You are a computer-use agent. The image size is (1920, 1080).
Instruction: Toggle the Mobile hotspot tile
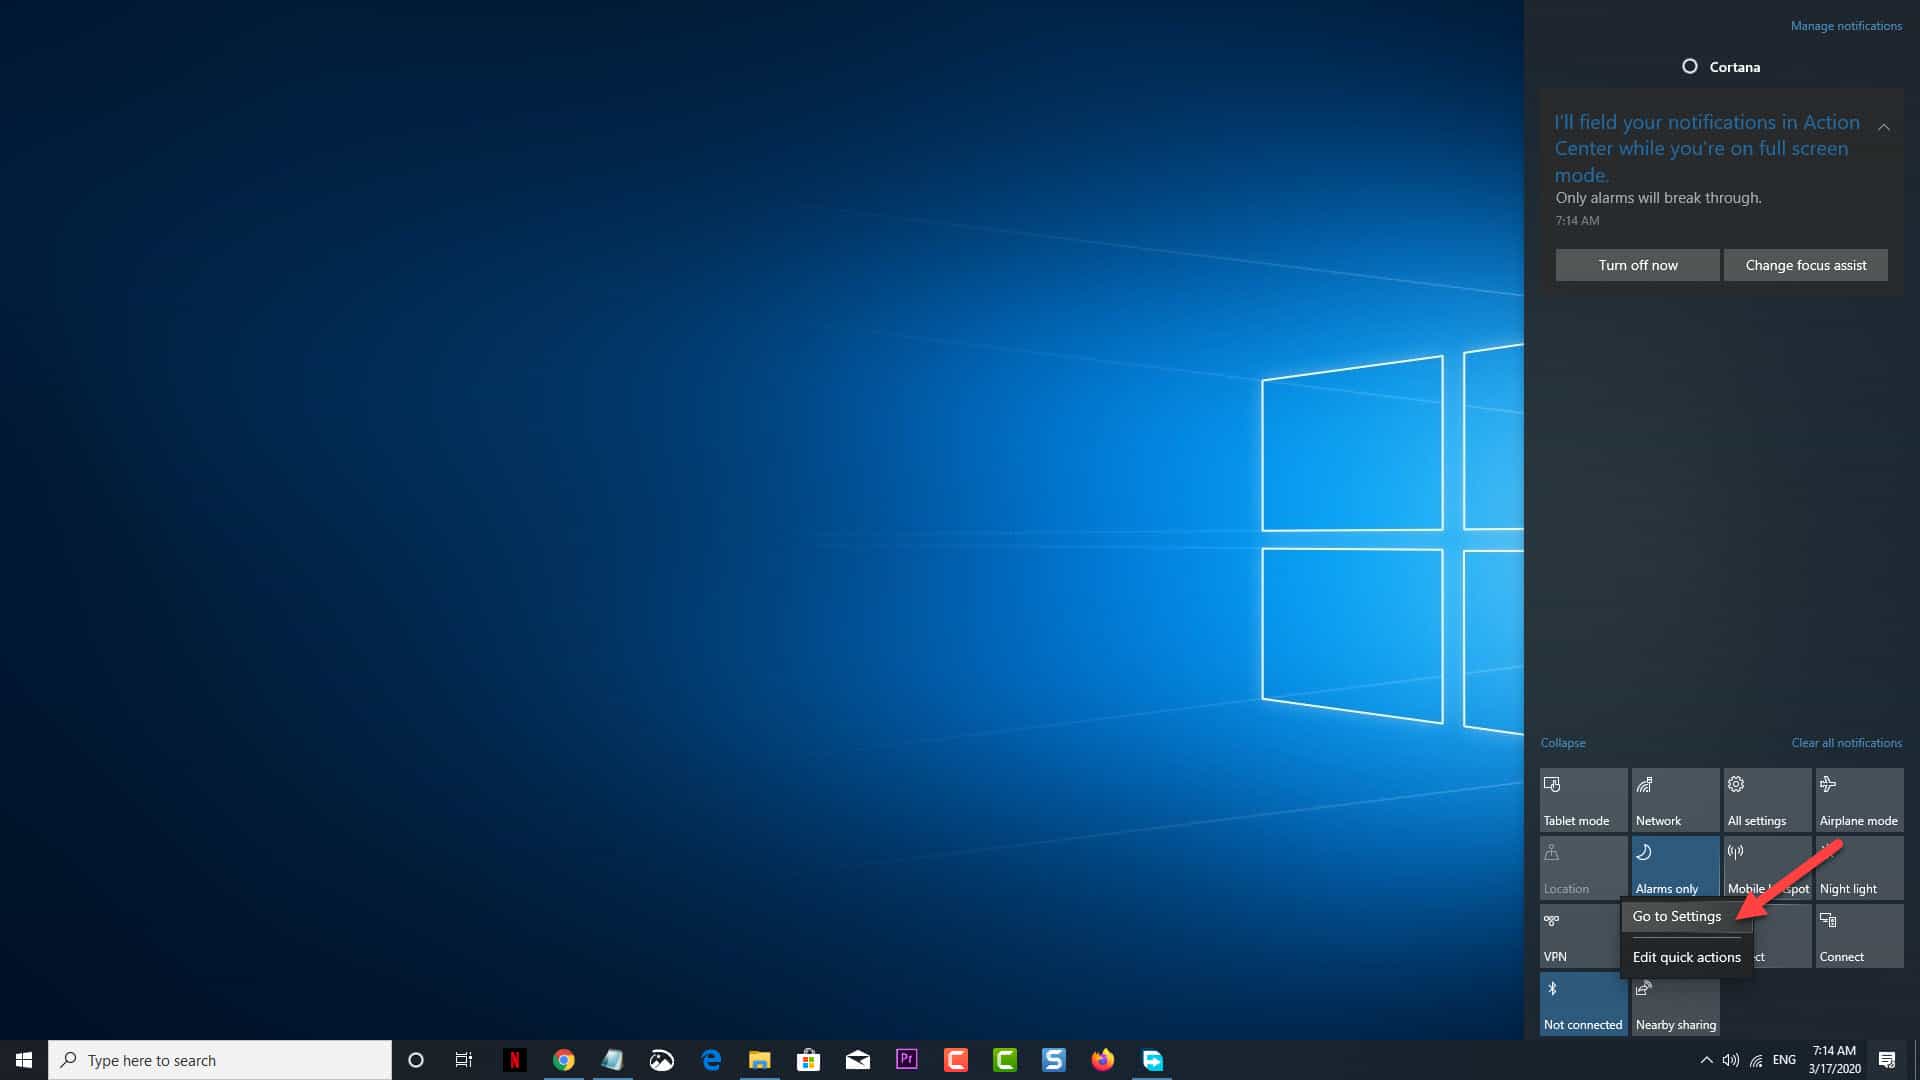[x=1767, y=866]
